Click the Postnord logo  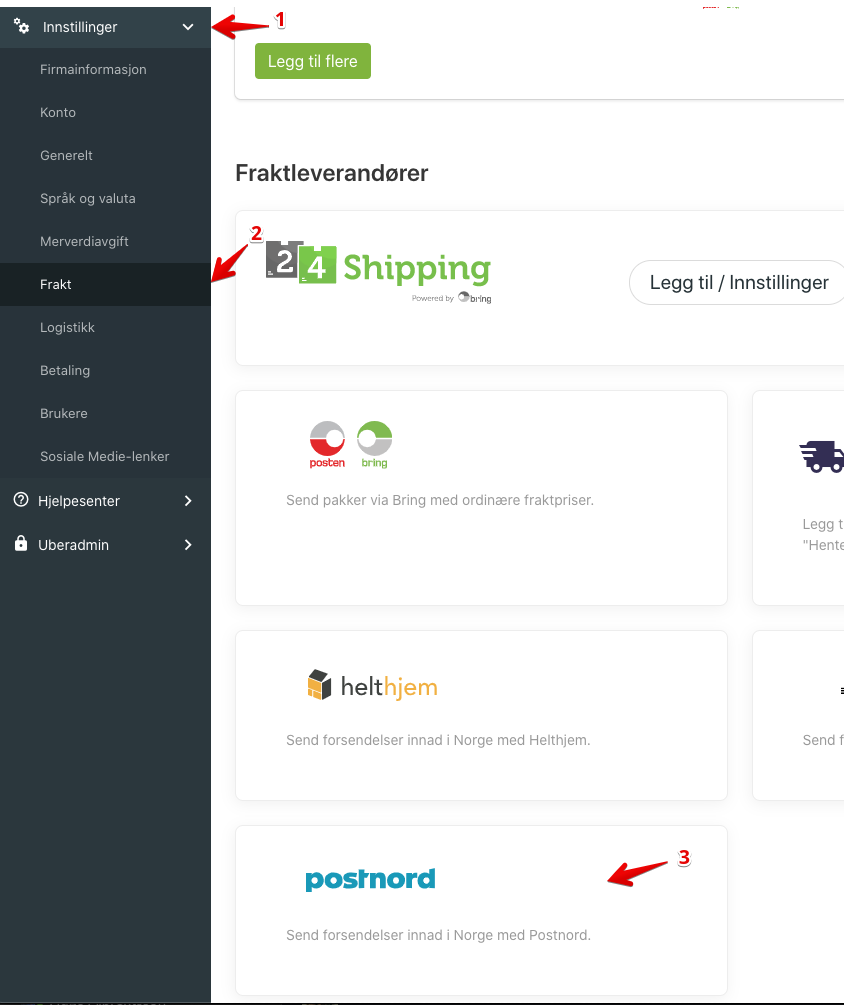click(x=370, y=879)
